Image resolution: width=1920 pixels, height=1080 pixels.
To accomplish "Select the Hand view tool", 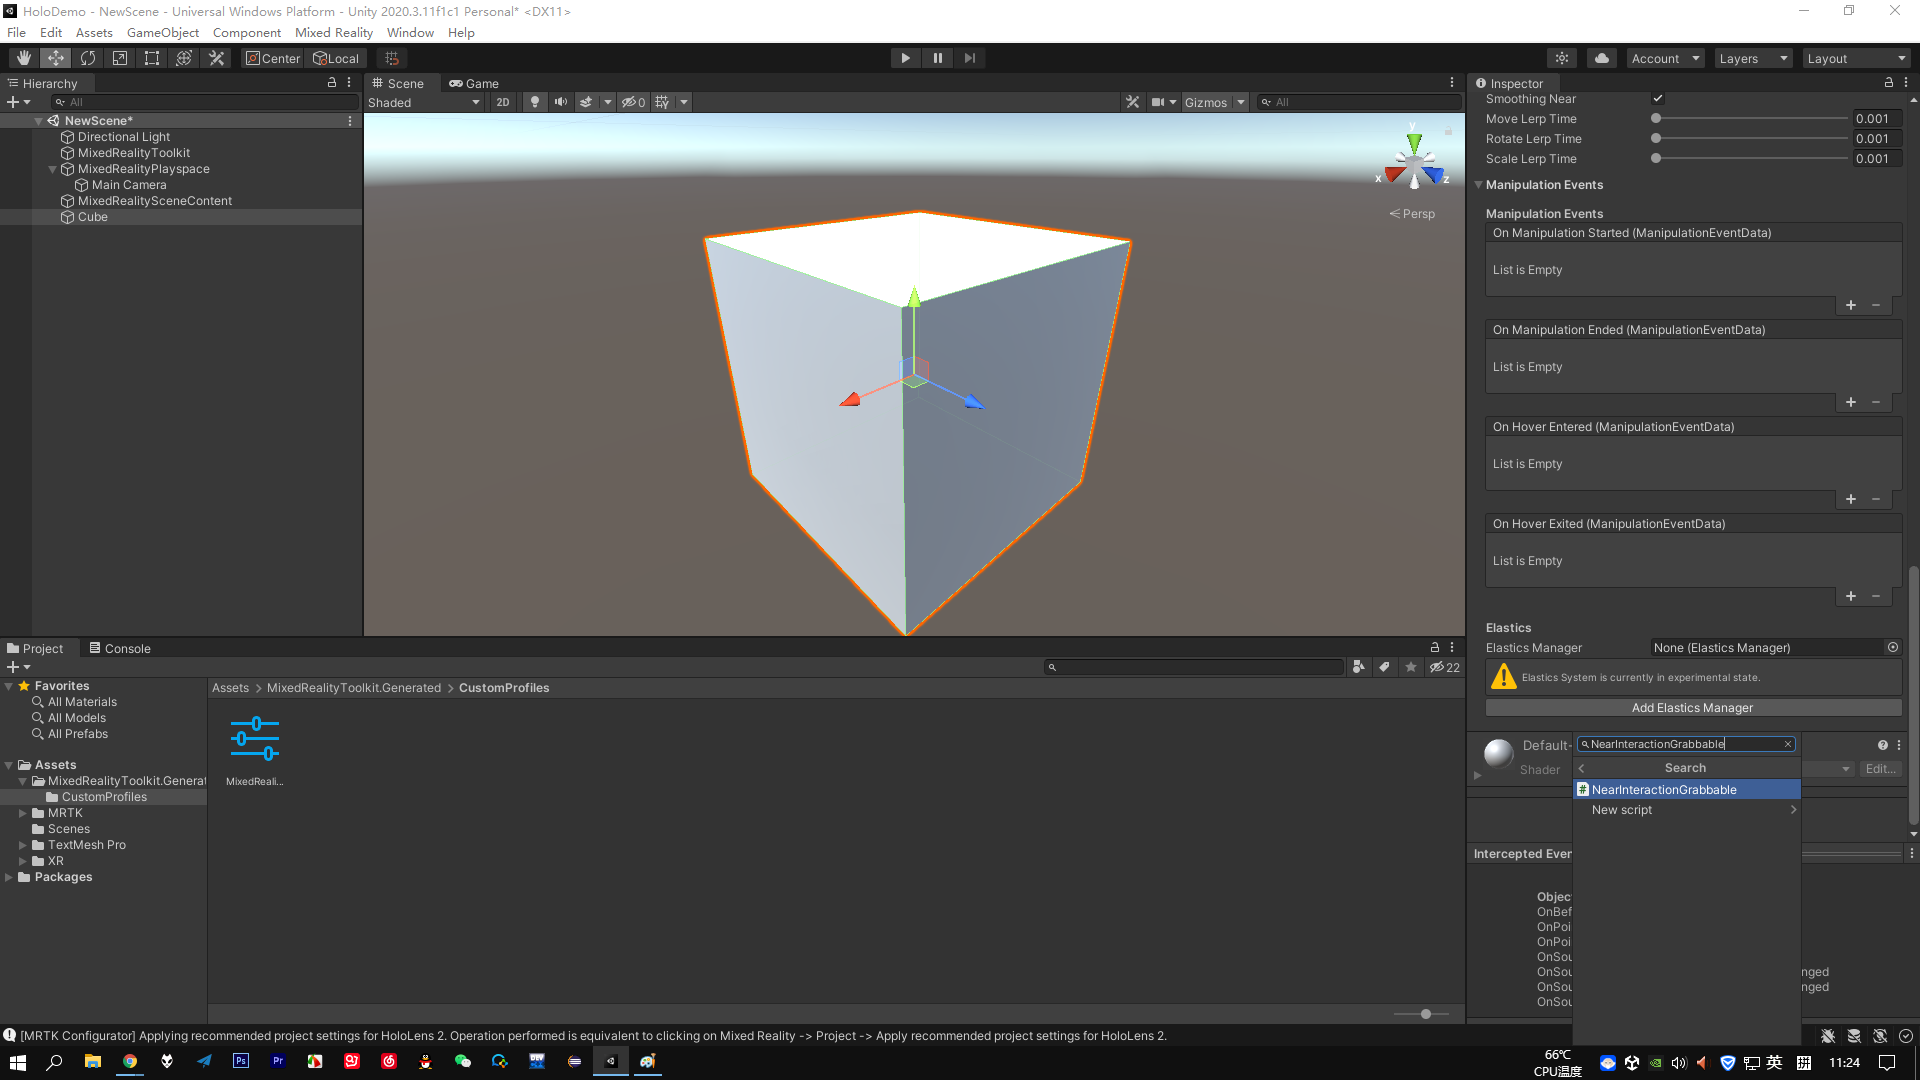I will click(x=24, y=57).
